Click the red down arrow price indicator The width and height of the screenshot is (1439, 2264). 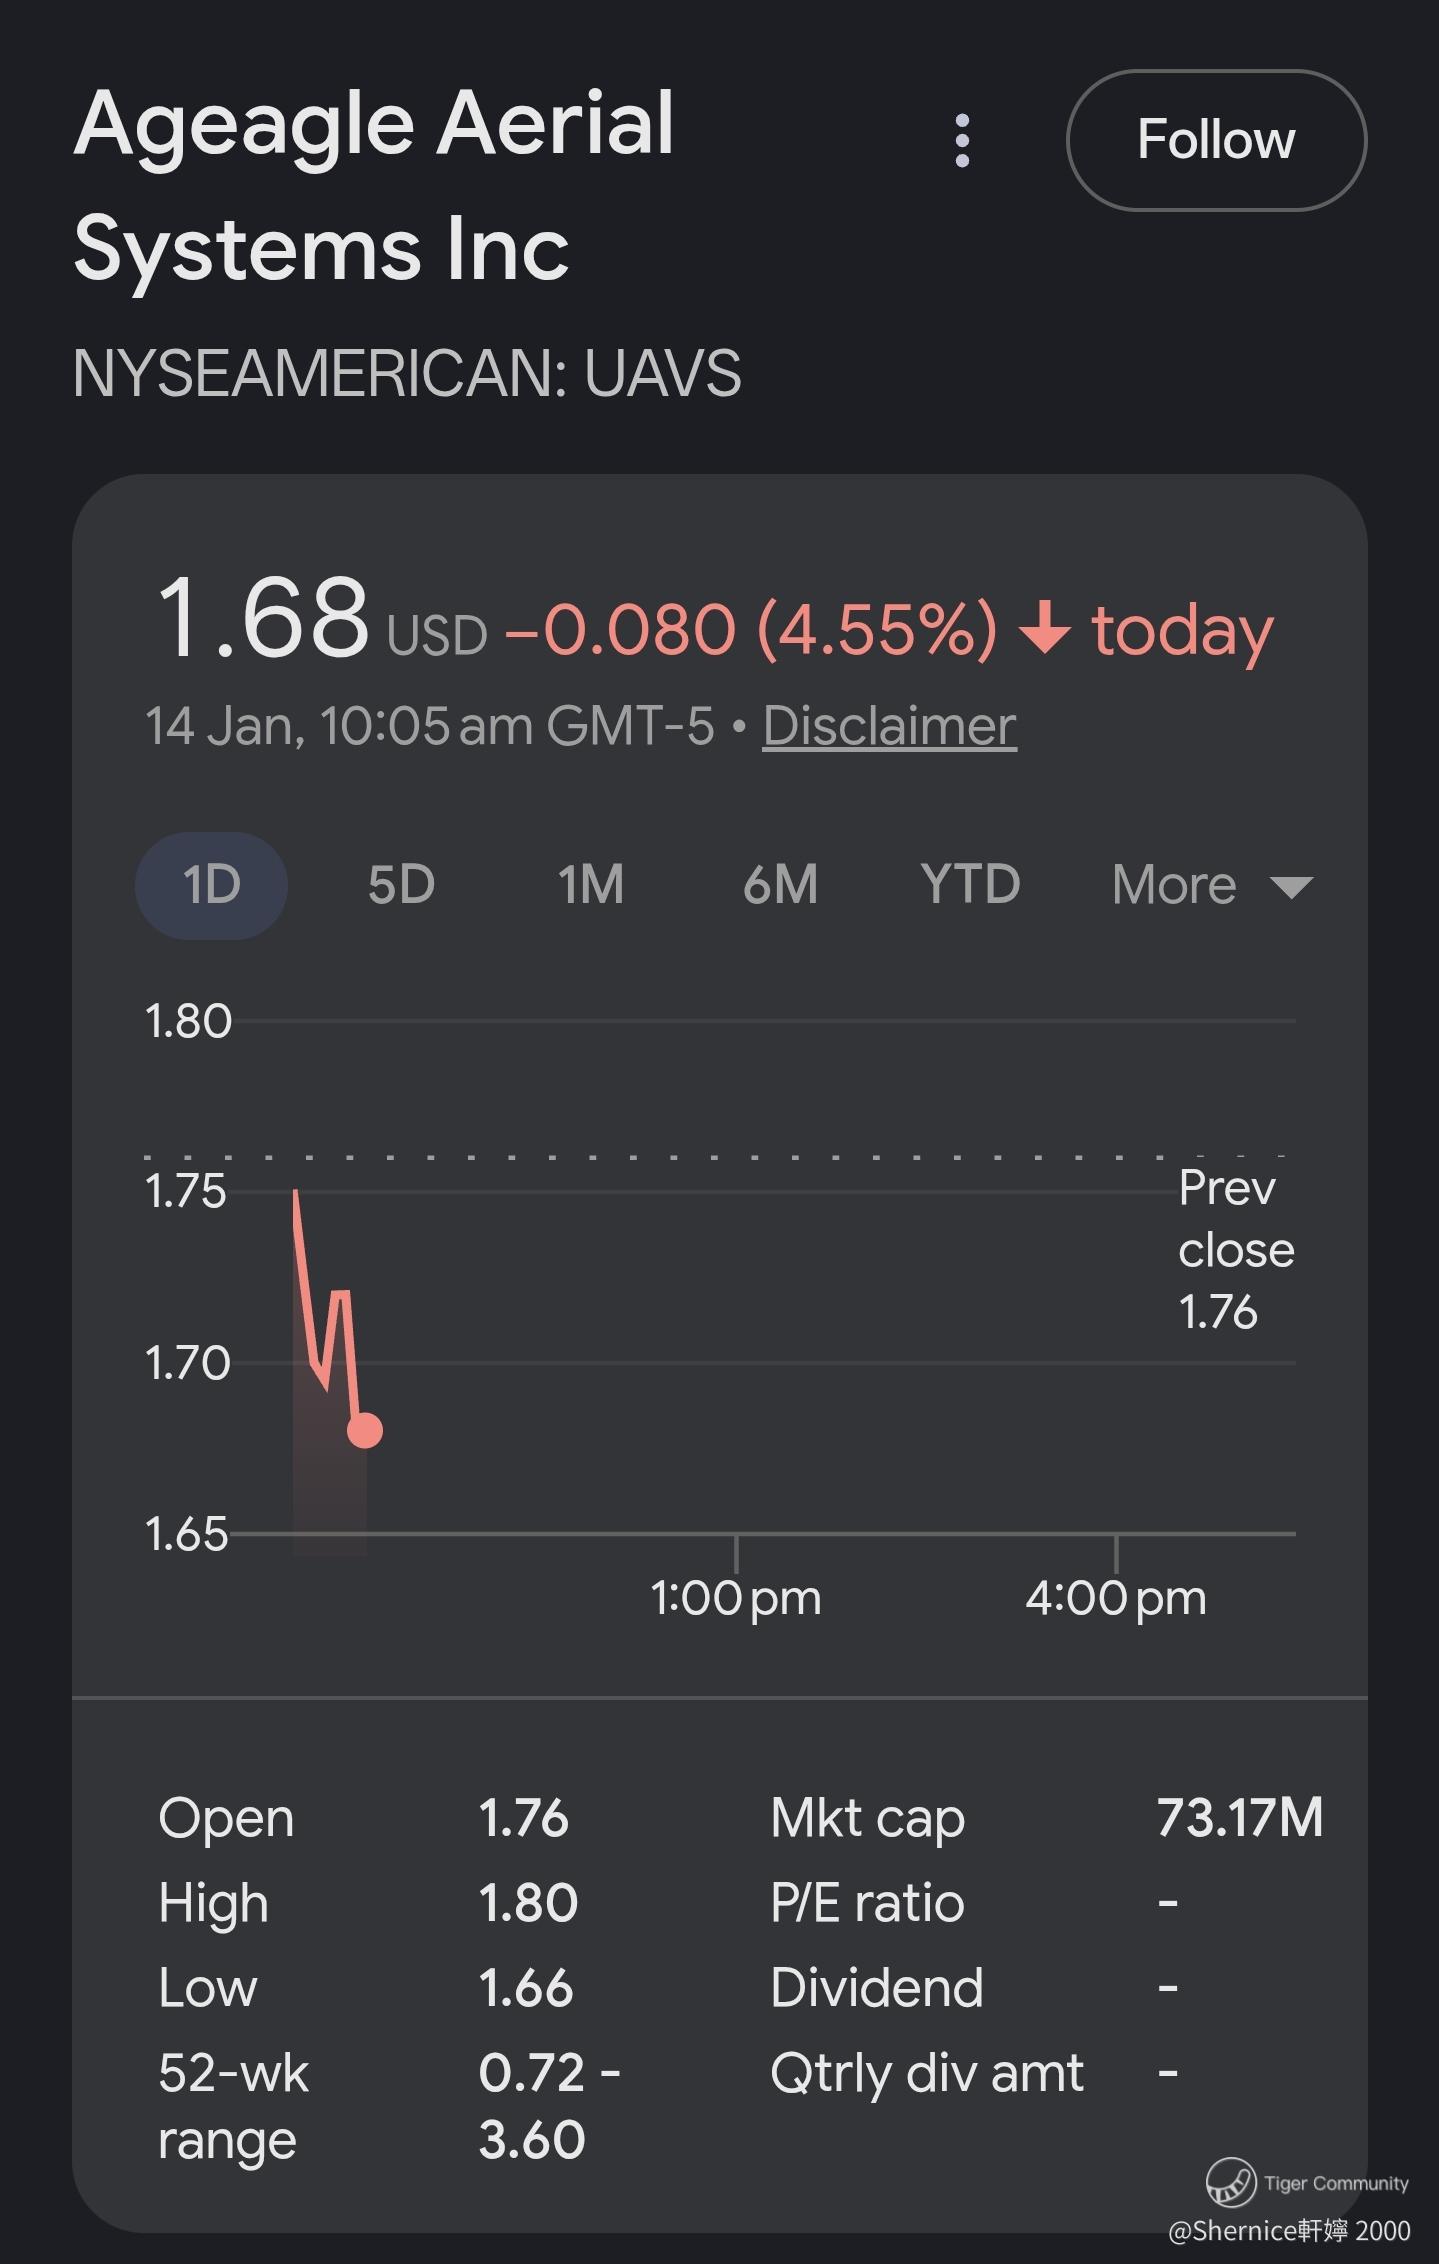coord(1045,628)
